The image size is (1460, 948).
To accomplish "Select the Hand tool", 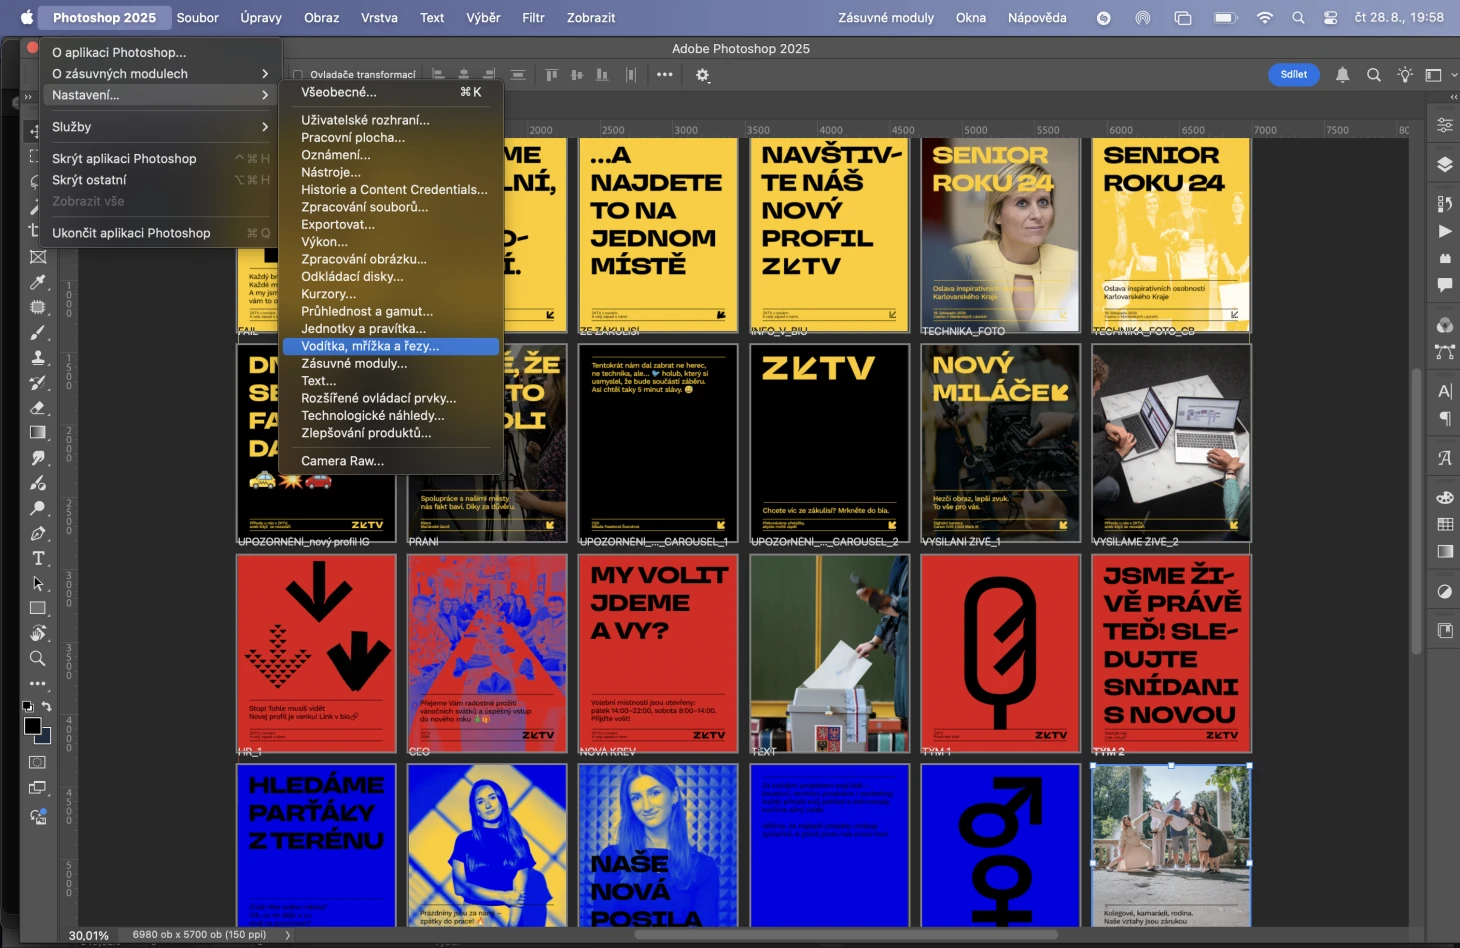I will (x=38, y=633).
